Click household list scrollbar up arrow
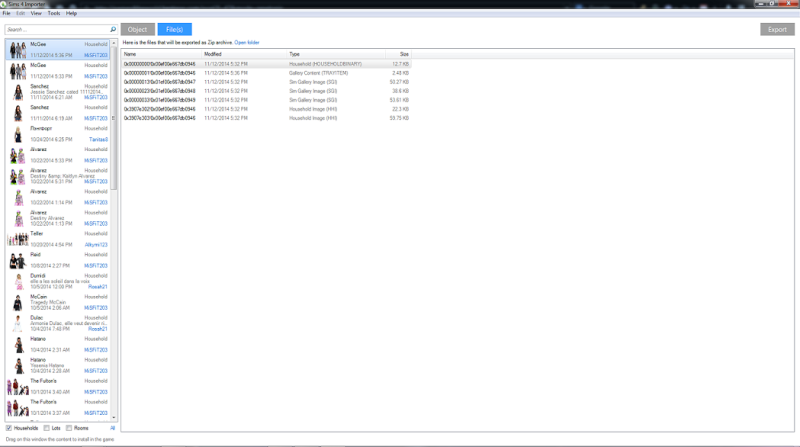800x447 pixels. point(113,43)
